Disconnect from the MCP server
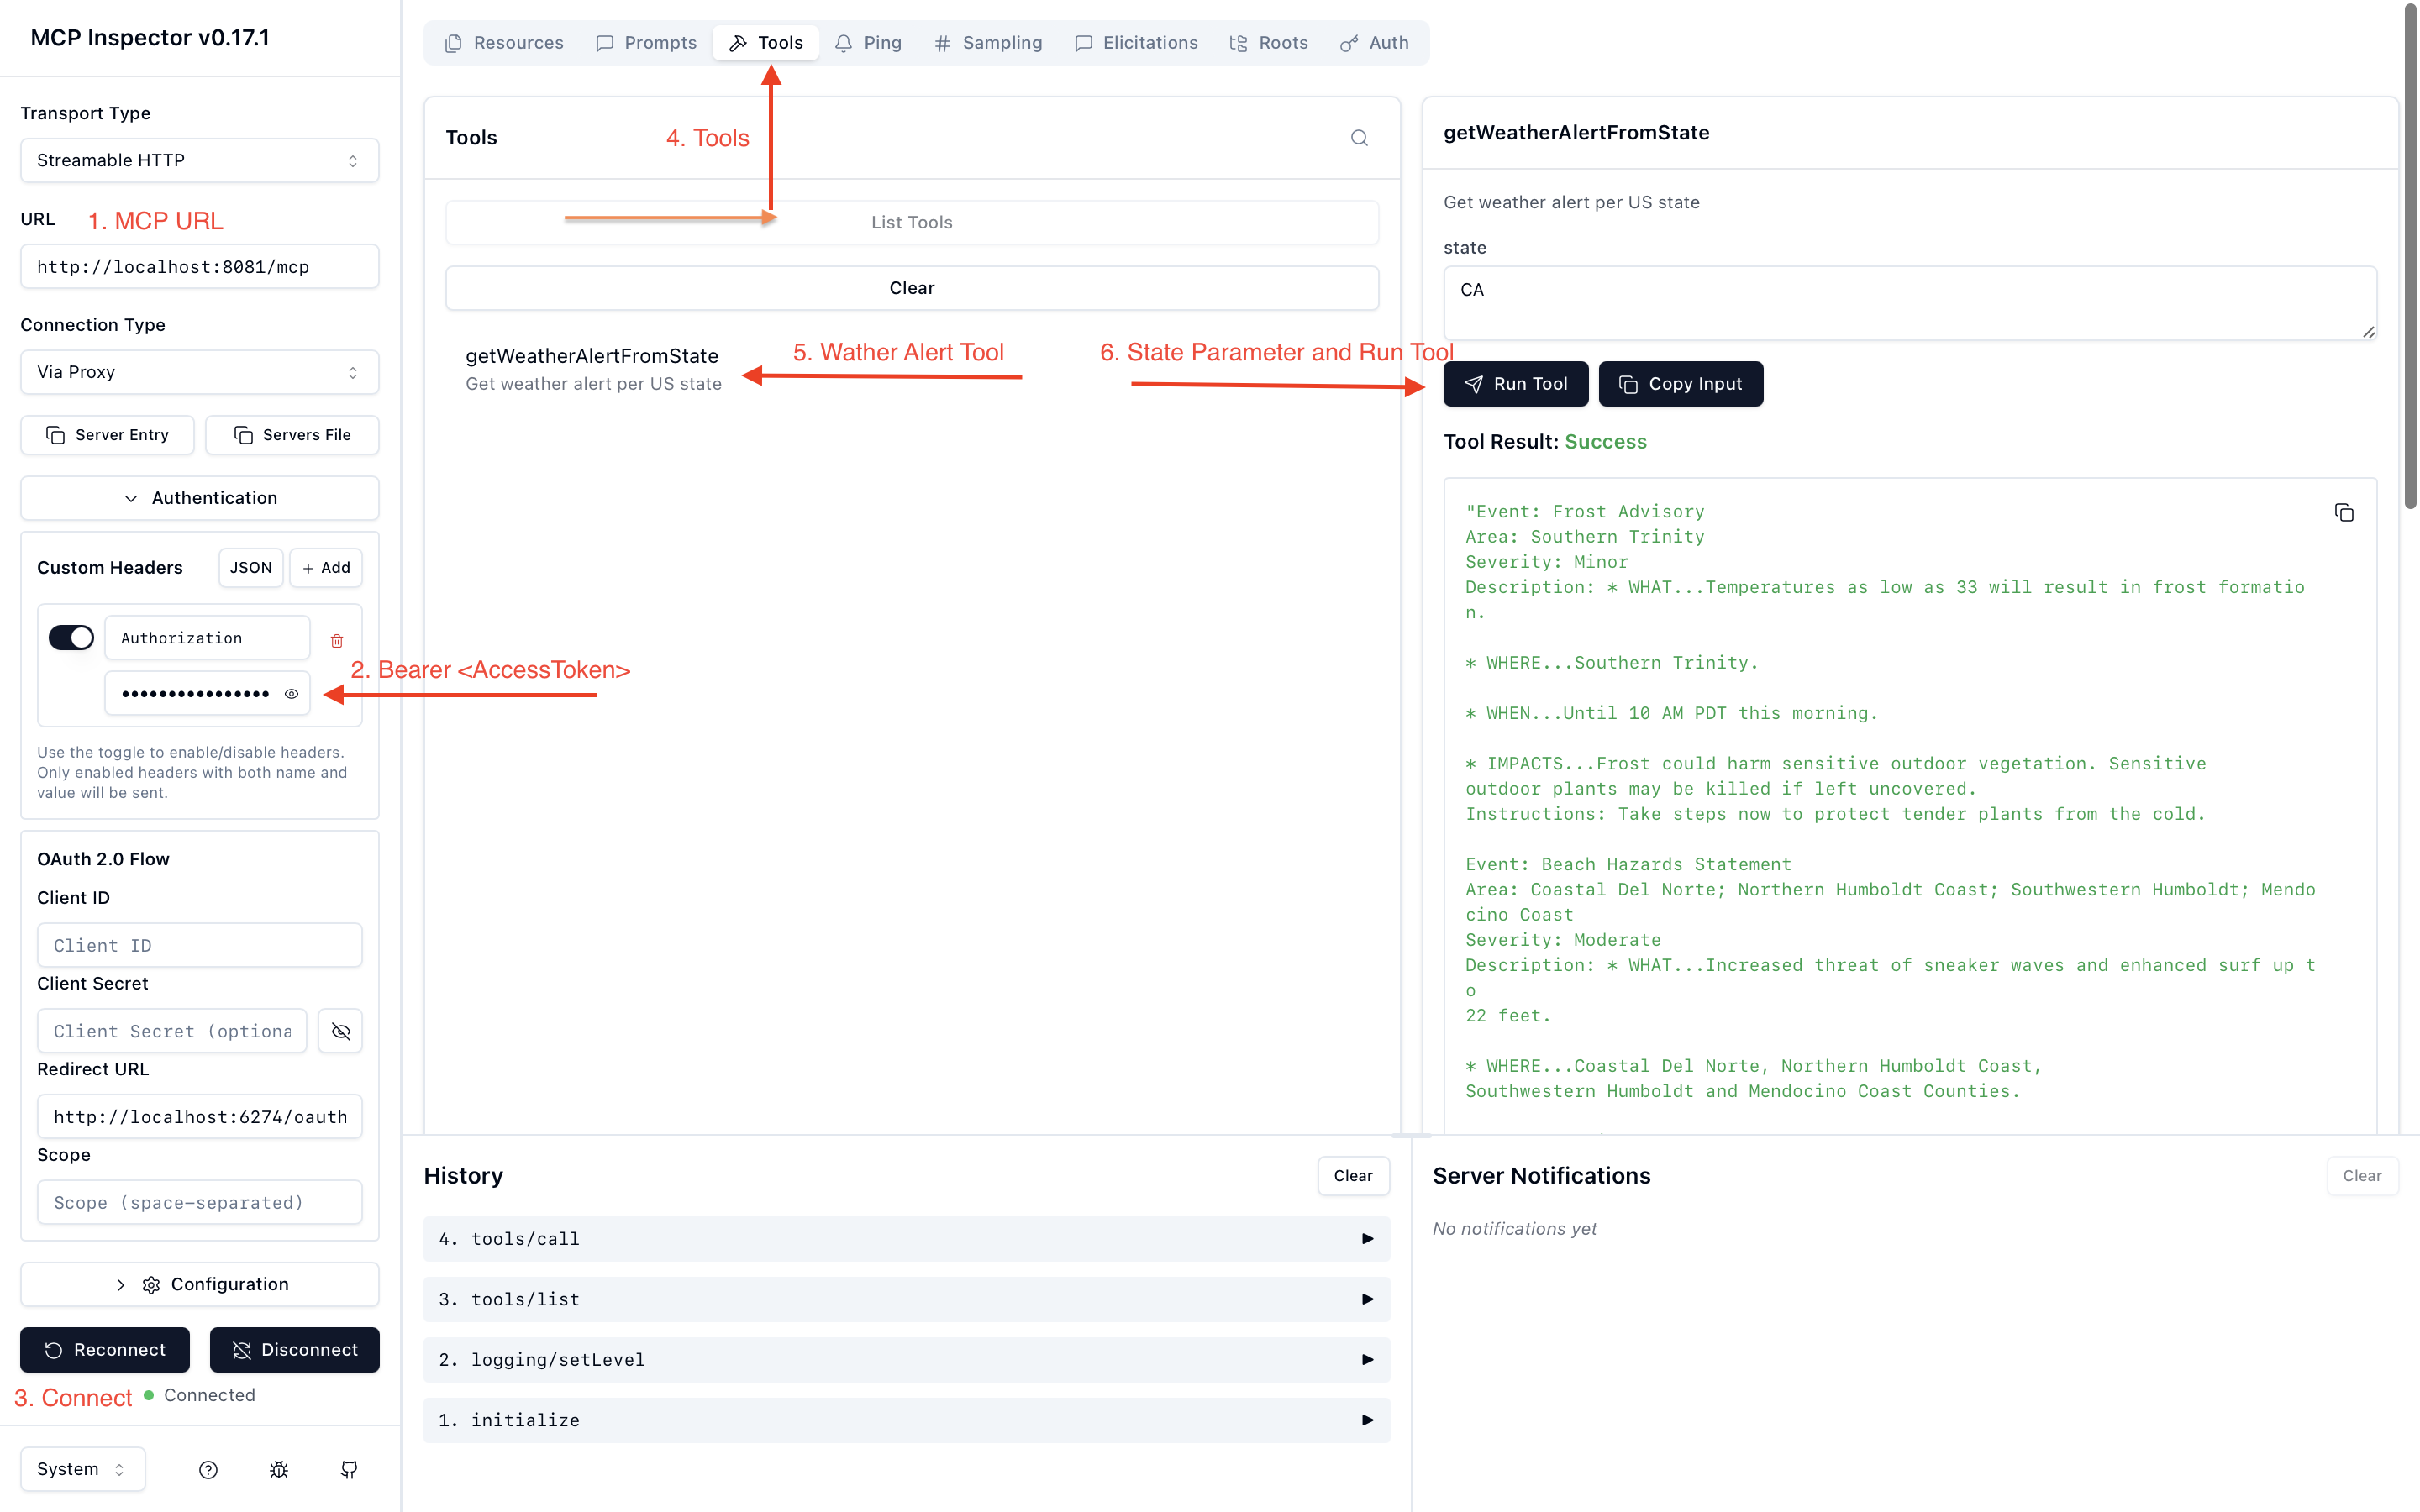Viewport: 2420px width, 1512px height. point(294,1349)
